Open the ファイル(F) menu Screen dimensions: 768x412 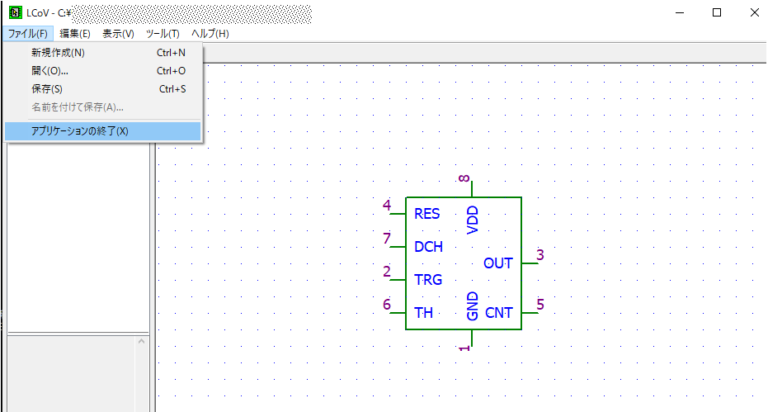click(27, 33)
